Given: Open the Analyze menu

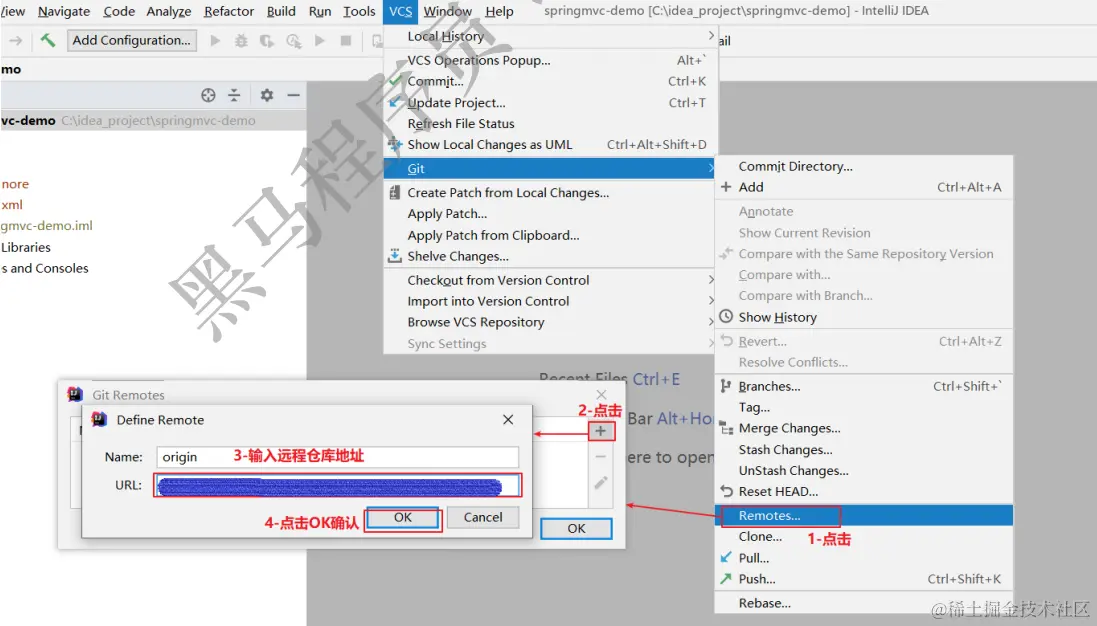Looking at the screenshot, I should point(169,11).
